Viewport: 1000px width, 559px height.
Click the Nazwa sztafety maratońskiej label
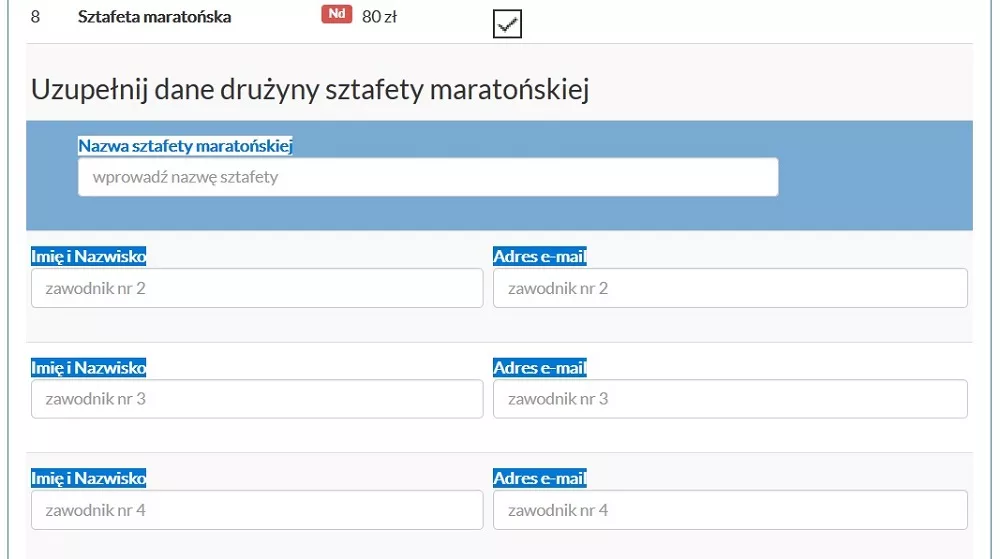185,146
